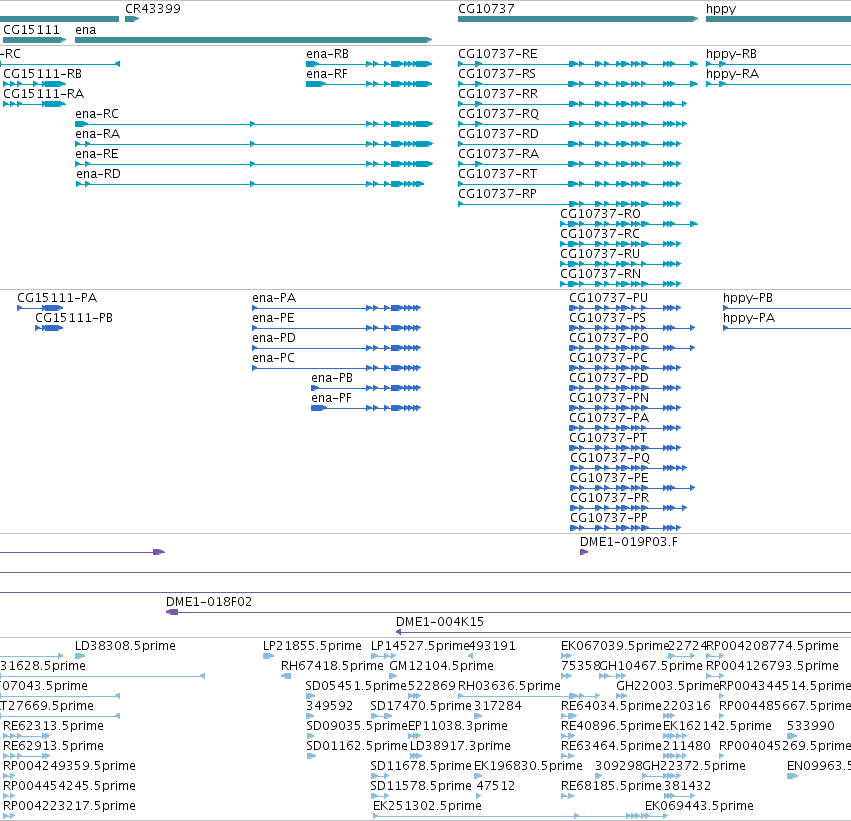Select EST RE62313.5prime
851x821 pixels.
[27, 736]
